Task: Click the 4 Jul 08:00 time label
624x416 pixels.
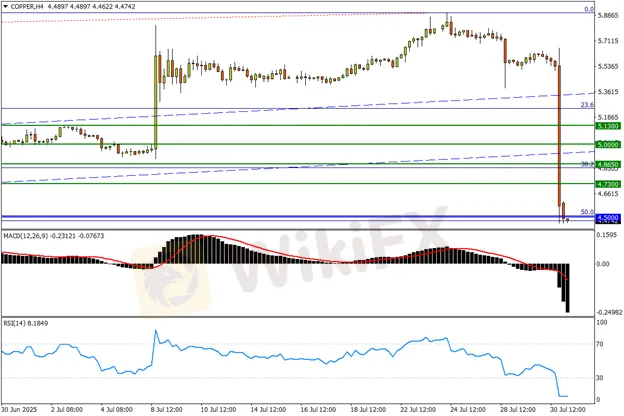Action: (x=117, y=409)
